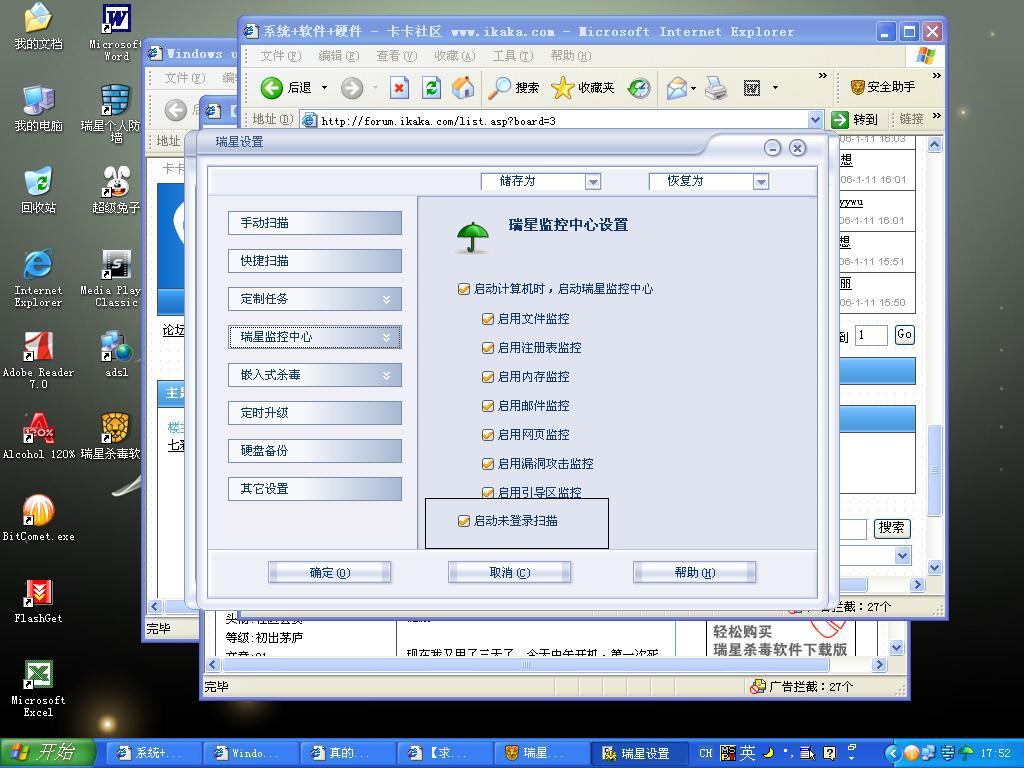Click IE forward arrow button

351,88
